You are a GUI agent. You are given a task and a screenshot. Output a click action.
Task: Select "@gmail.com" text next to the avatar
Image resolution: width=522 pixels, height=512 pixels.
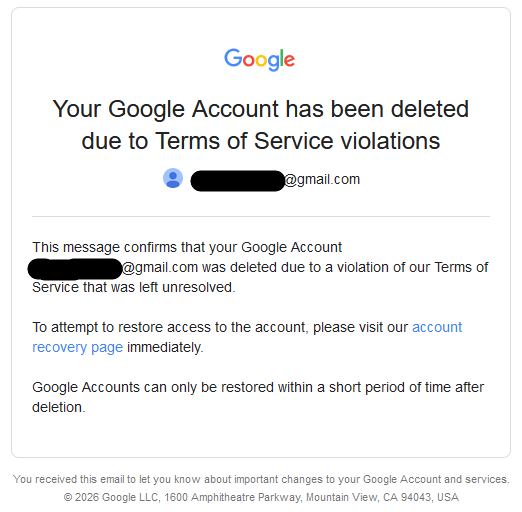point(322,180)
